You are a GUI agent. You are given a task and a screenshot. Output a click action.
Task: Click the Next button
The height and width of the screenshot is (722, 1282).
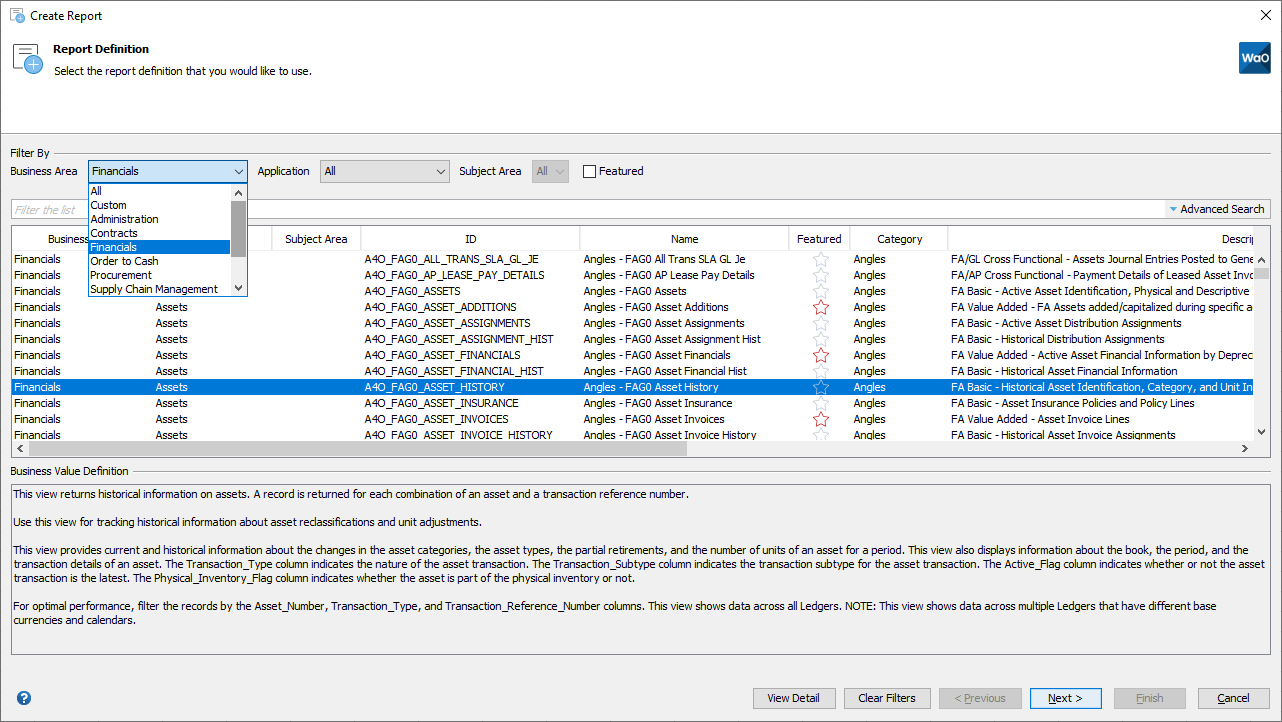pyautogui.click(x=1065, y=698)
